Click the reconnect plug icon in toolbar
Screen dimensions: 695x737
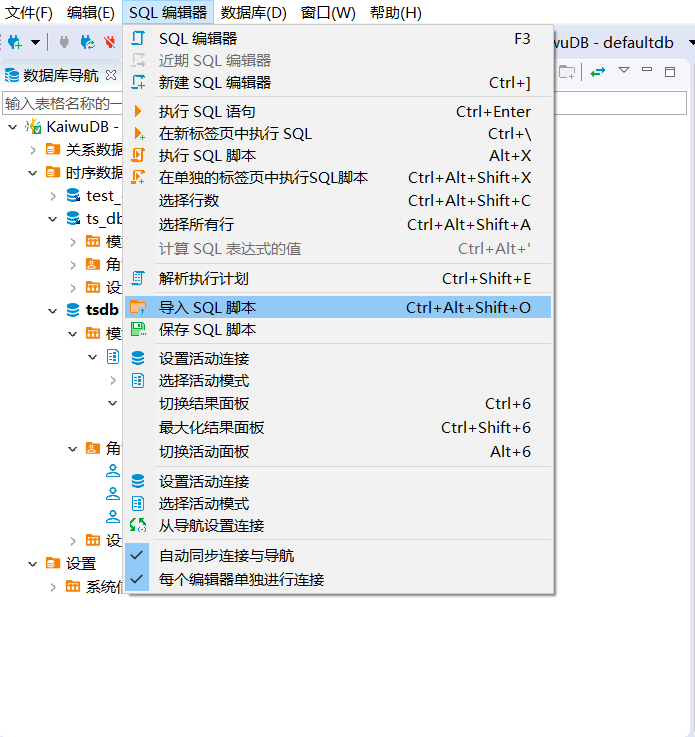(x=88, y=42)
